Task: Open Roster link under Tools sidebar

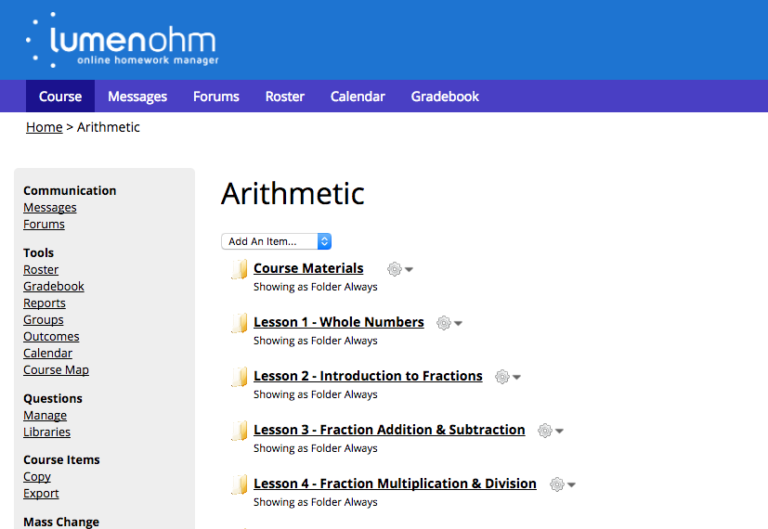Action: pos(41,270)
